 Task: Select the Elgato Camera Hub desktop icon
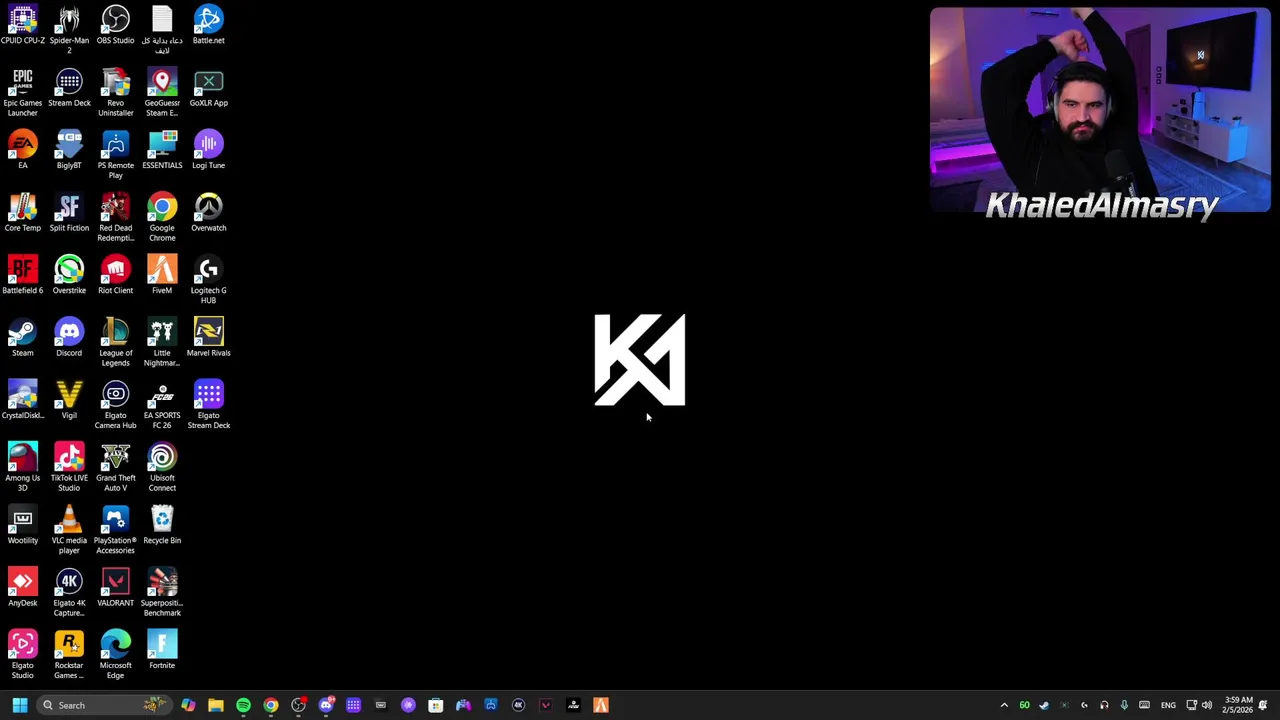[x=115, y=405]
